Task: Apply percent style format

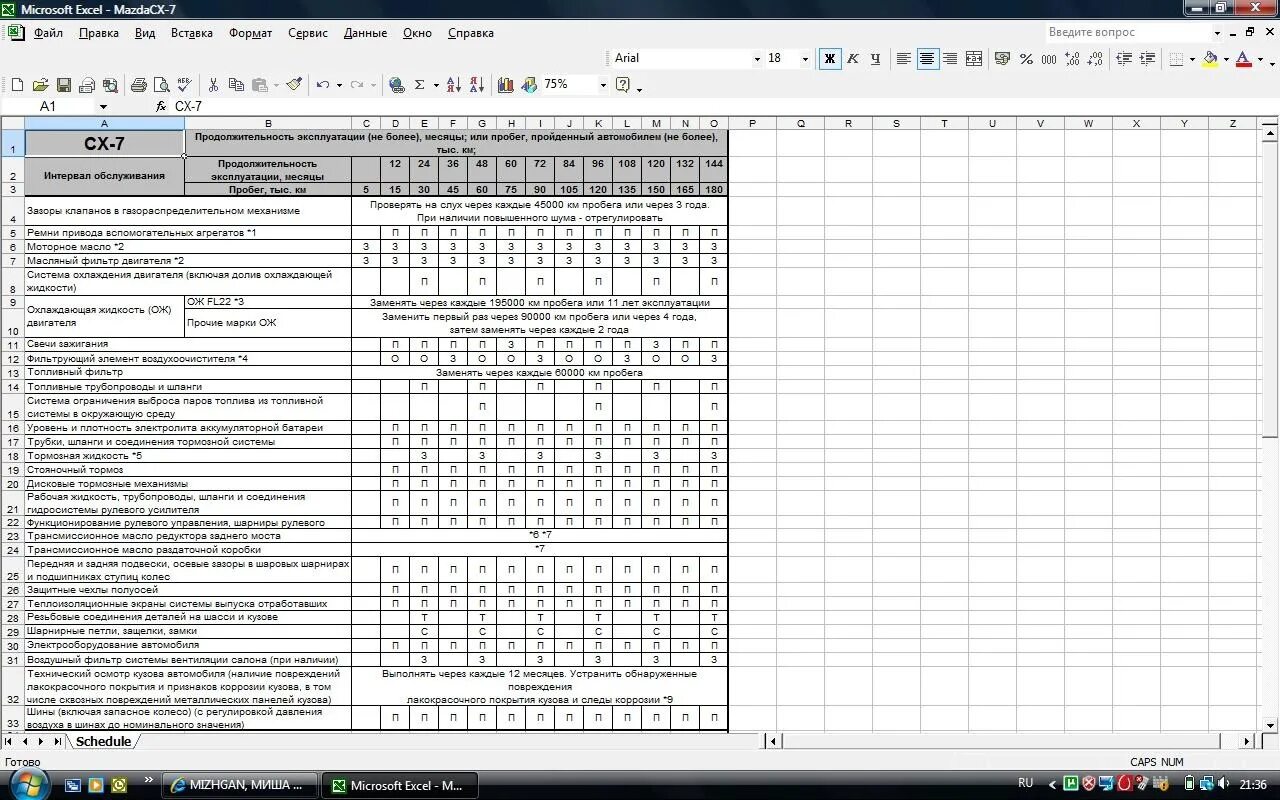Action: (1026, 59)
